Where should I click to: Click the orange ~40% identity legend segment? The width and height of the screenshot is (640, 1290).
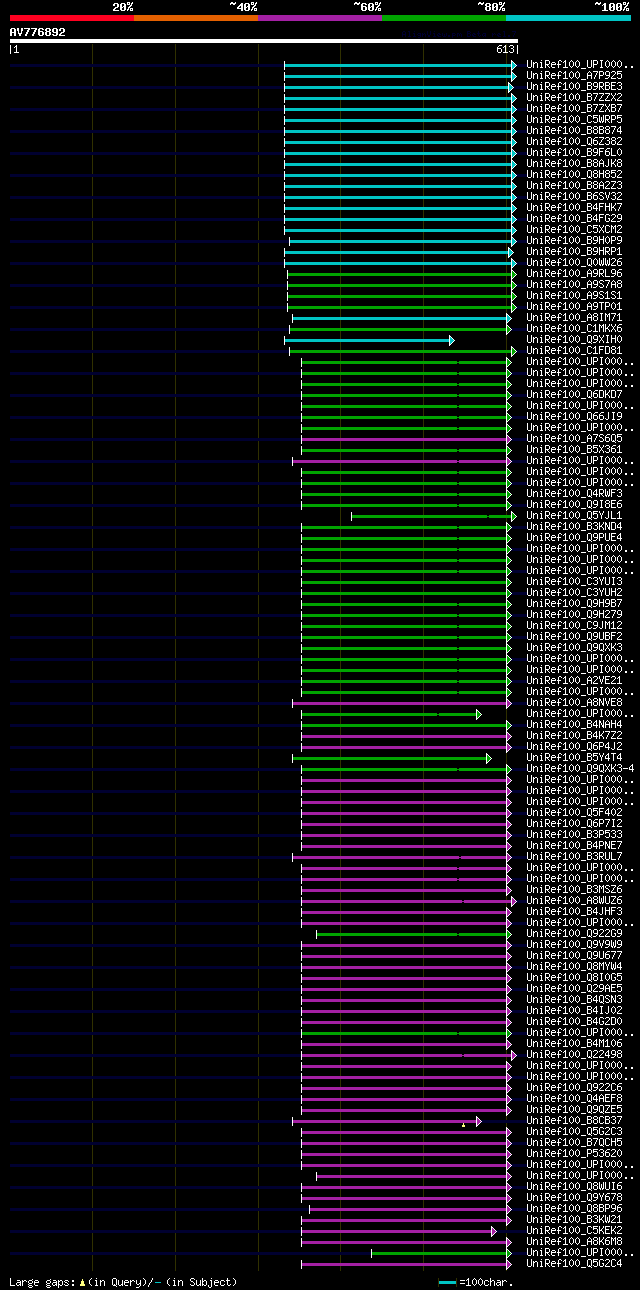pyautogui.click(x=196, y=17)
